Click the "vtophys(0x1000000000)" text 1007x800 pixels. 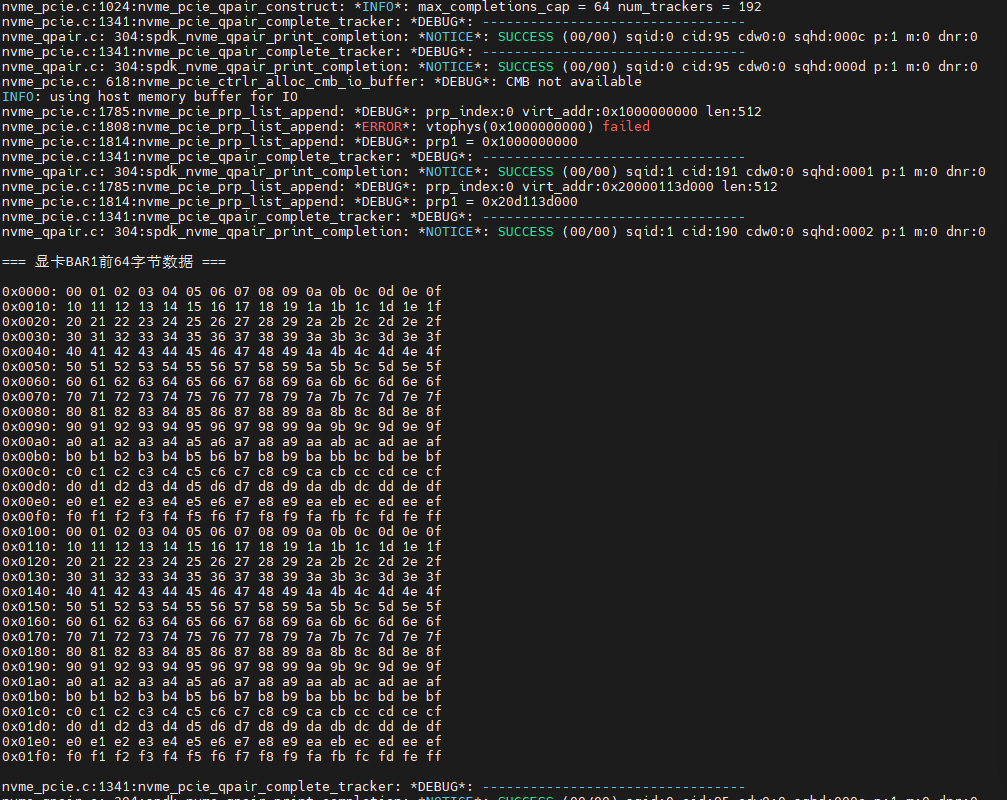coord(510,127)
